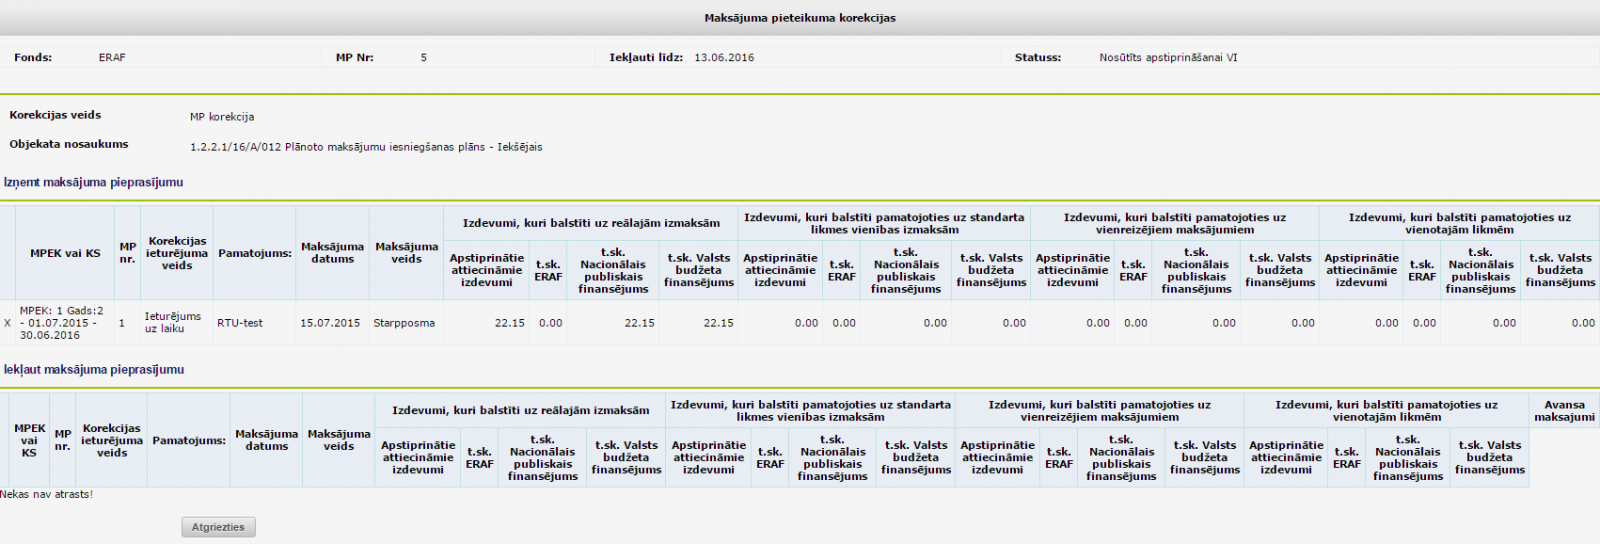
Task: Click the 'Pamatojums:' header in the lower table
Action: click(189, 440)
